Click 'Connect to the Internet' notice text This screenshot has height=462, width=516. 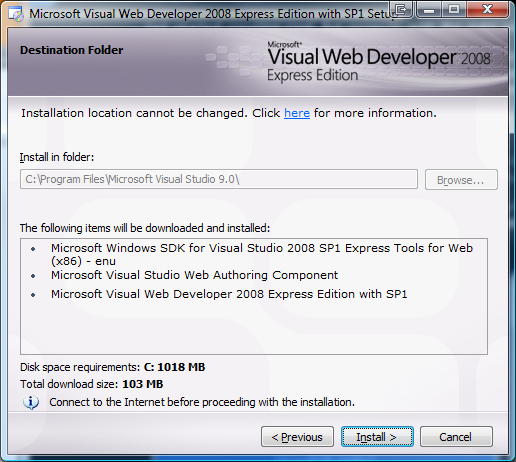tap(202, 402)
